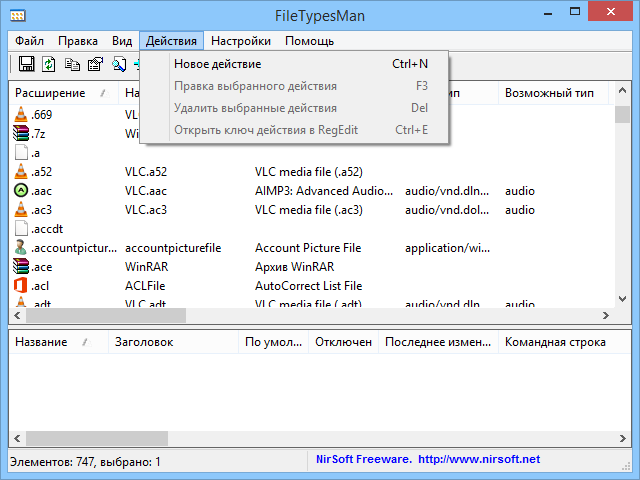This screenshot has width=640, height=480.
Task: Click the Office icon for .acl
Action: (21, 285)
